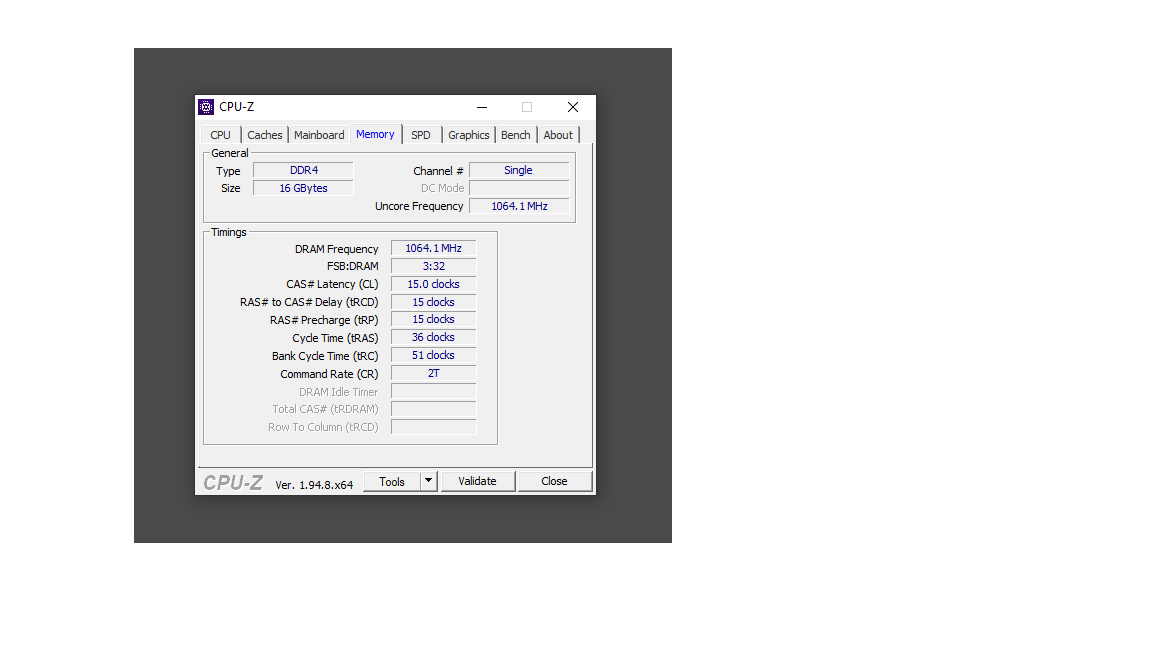Click the Close button at bottom
Viewport: 1152px width, 648px height.
coord(554,481)
